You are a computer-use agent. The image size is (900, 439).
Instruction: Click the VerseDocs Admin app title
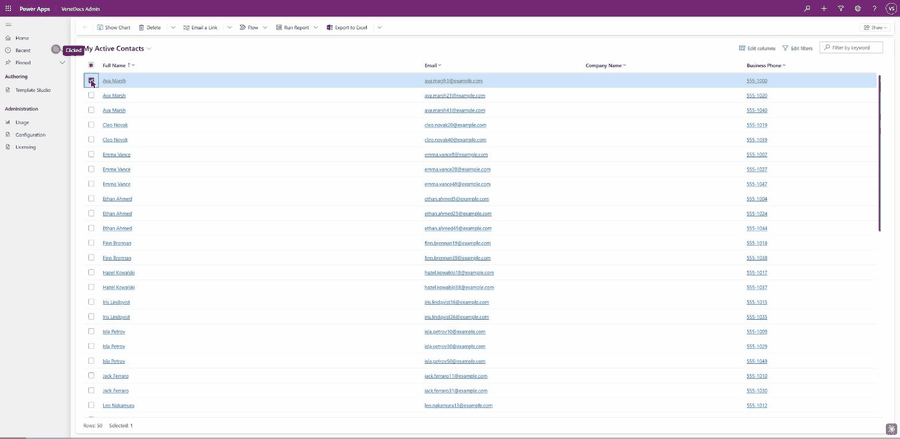pos(80,9)
